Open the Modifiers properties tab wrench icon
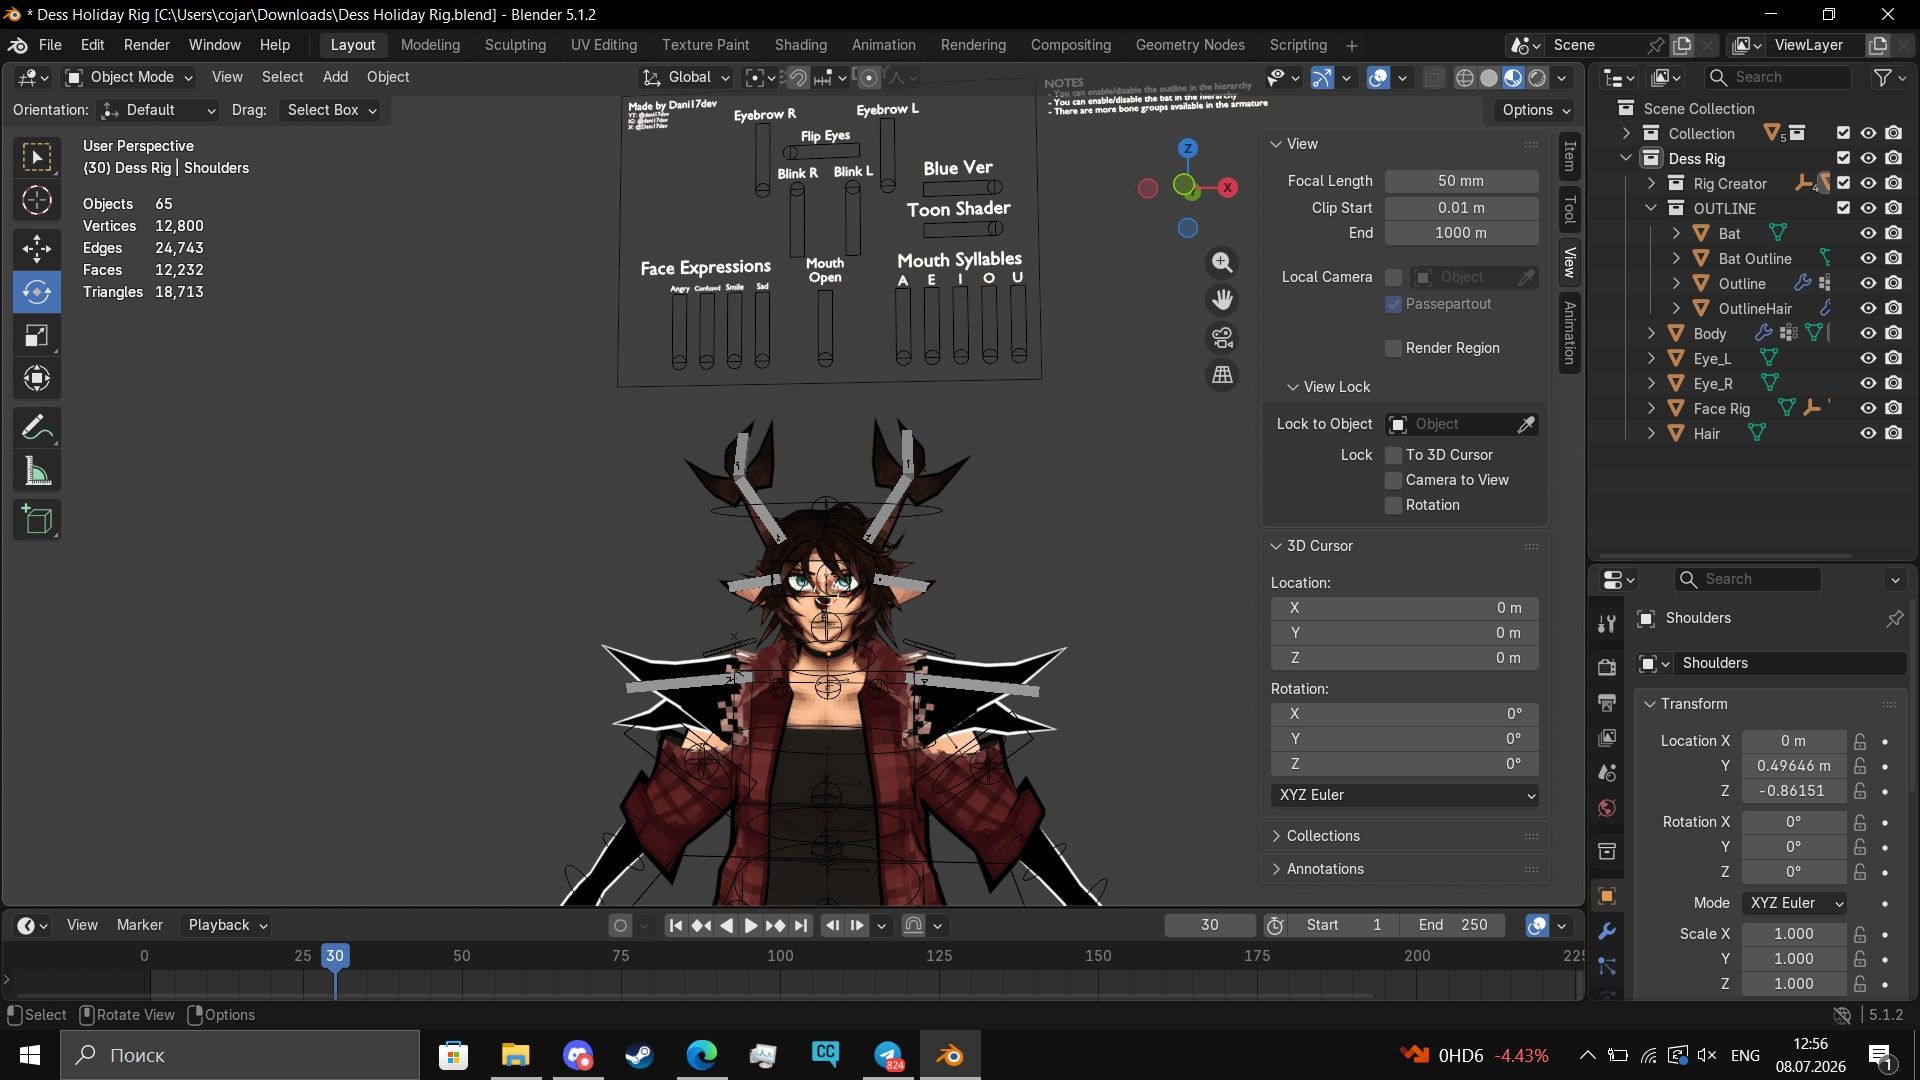The height and width of the screenshot is (1080, 1920). [1607, 931]
